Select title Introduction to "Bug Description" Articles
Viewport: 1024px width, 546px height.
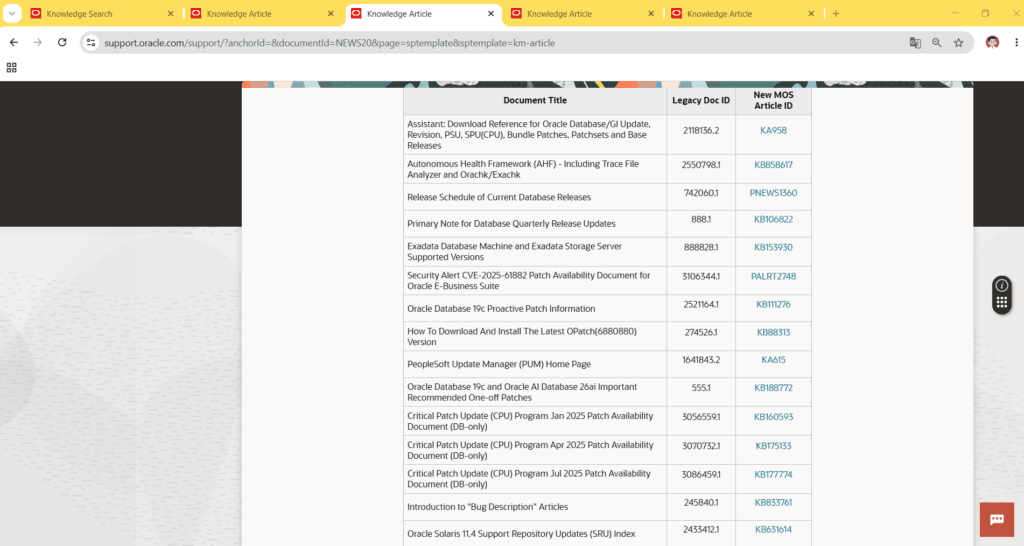coord(487,507)
